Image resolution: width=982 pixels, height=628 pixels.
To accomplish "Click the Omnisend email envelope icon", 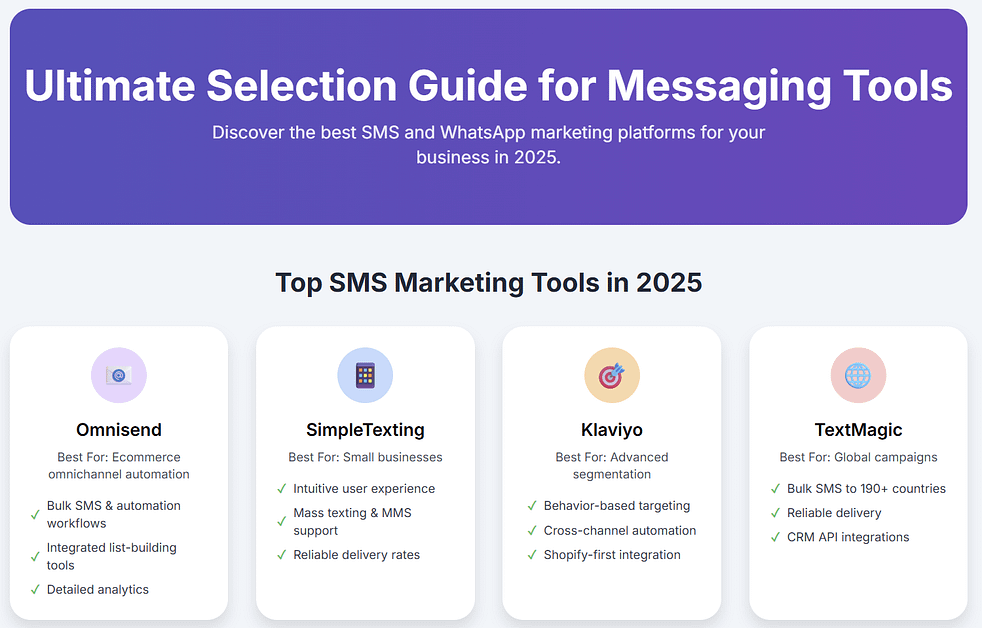I will [x=118, y=375].
